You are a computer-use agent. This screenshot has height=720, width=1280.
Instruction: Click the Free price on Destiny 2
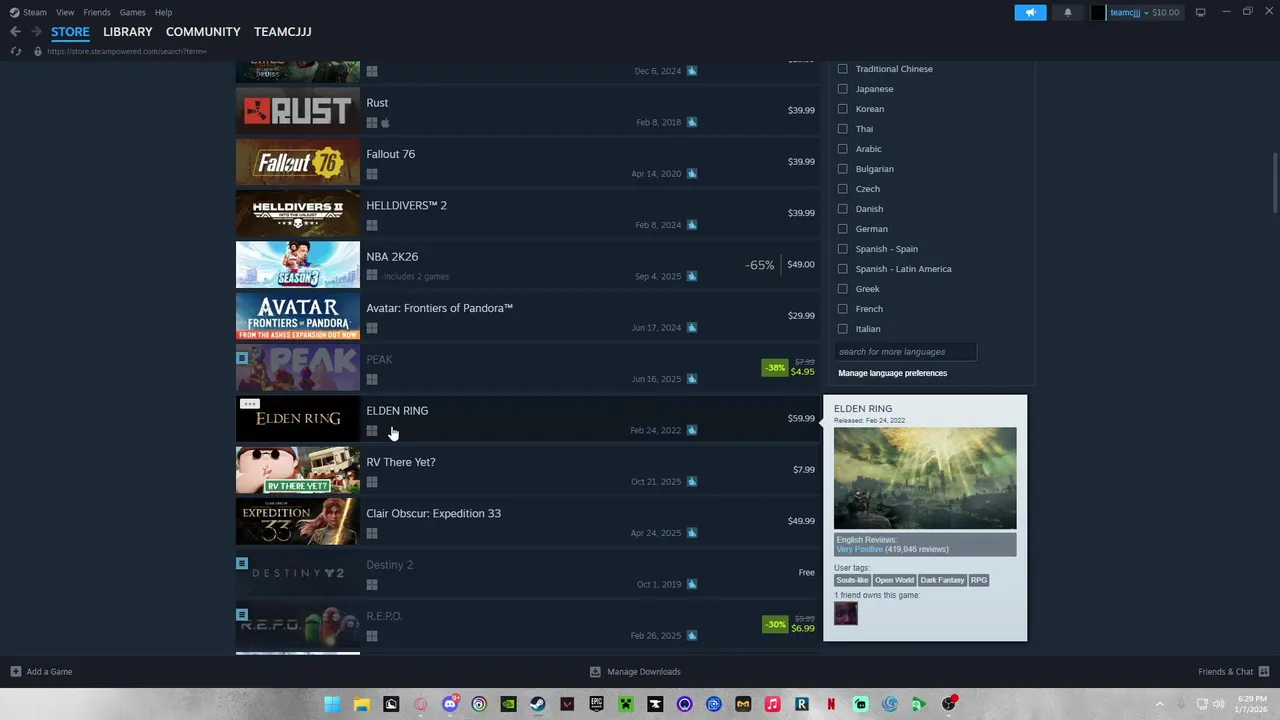(806, 573)
